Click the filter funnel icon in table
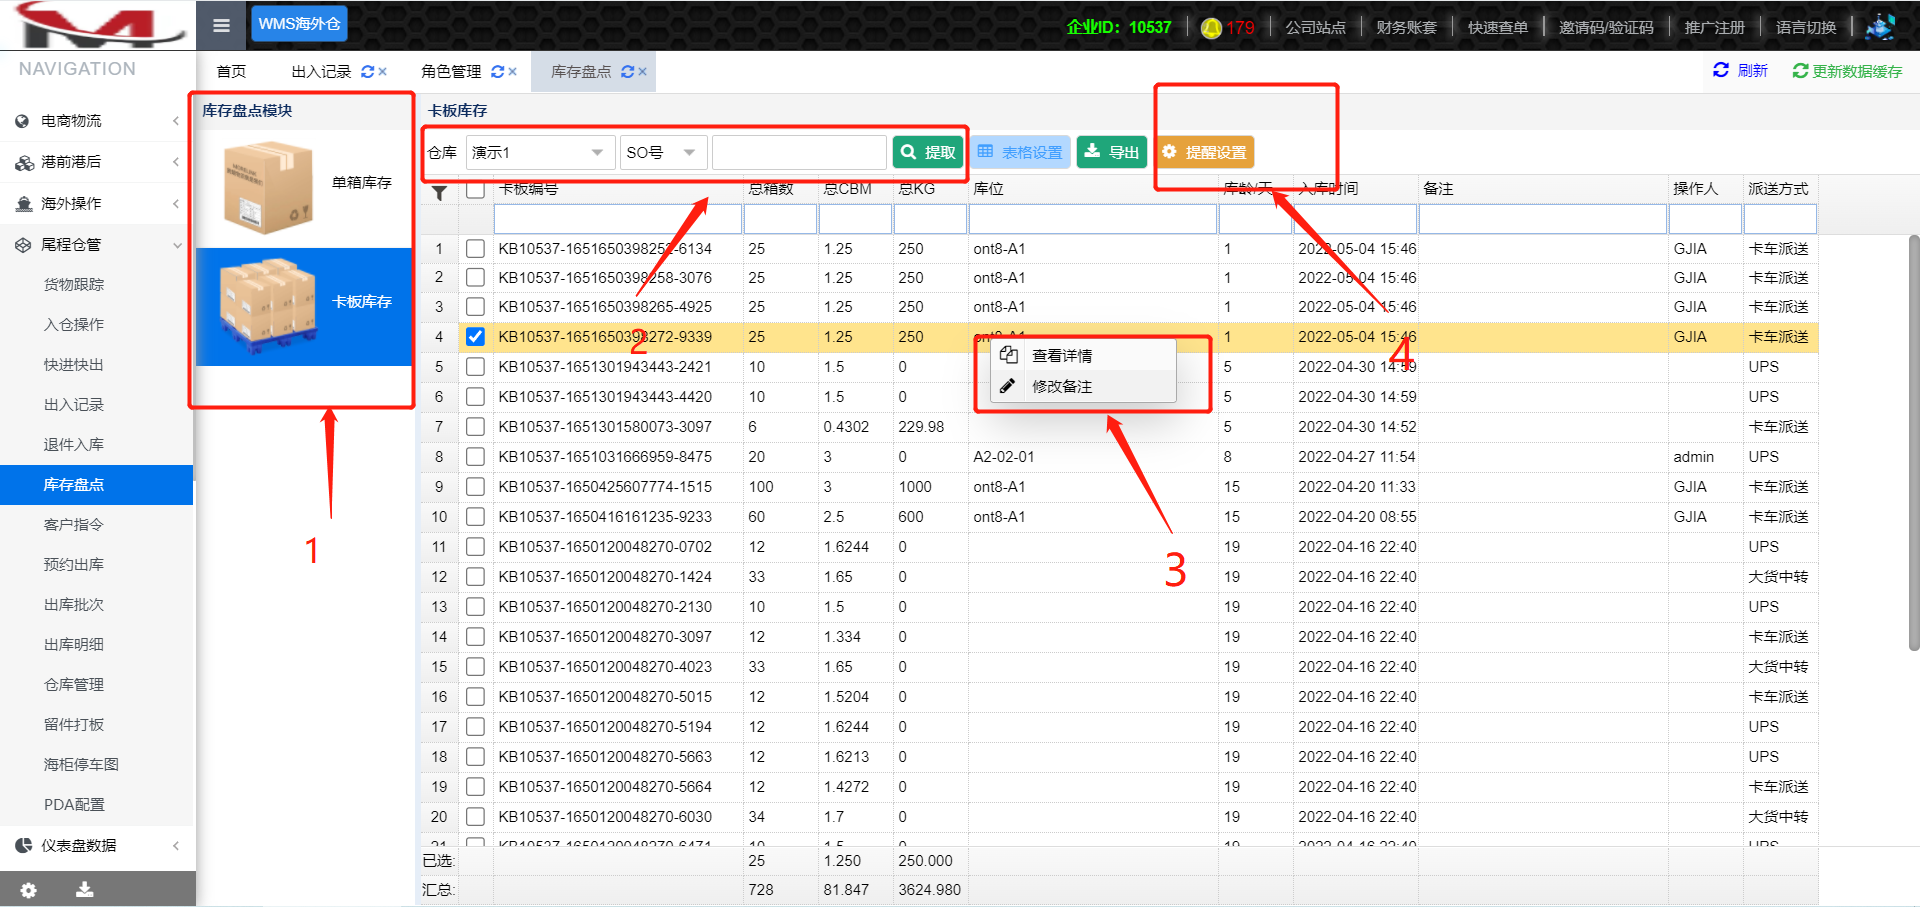Viewport: 1920px width, 907px height. pyautogui.click(x=439, y=193)
